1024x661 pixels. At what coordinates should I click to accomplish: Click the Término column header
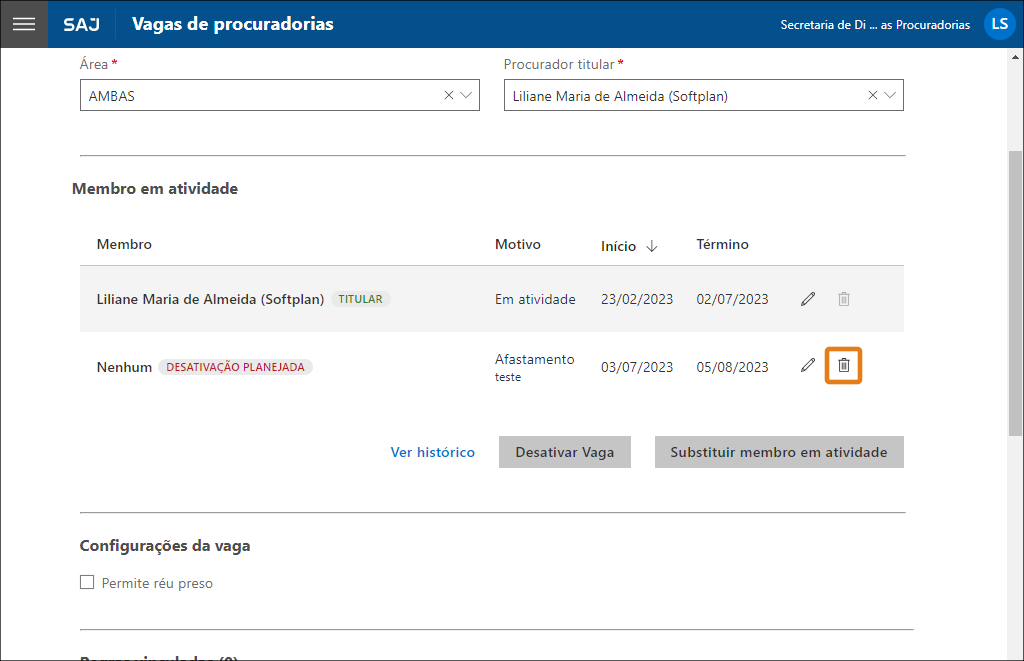[722, 245]
